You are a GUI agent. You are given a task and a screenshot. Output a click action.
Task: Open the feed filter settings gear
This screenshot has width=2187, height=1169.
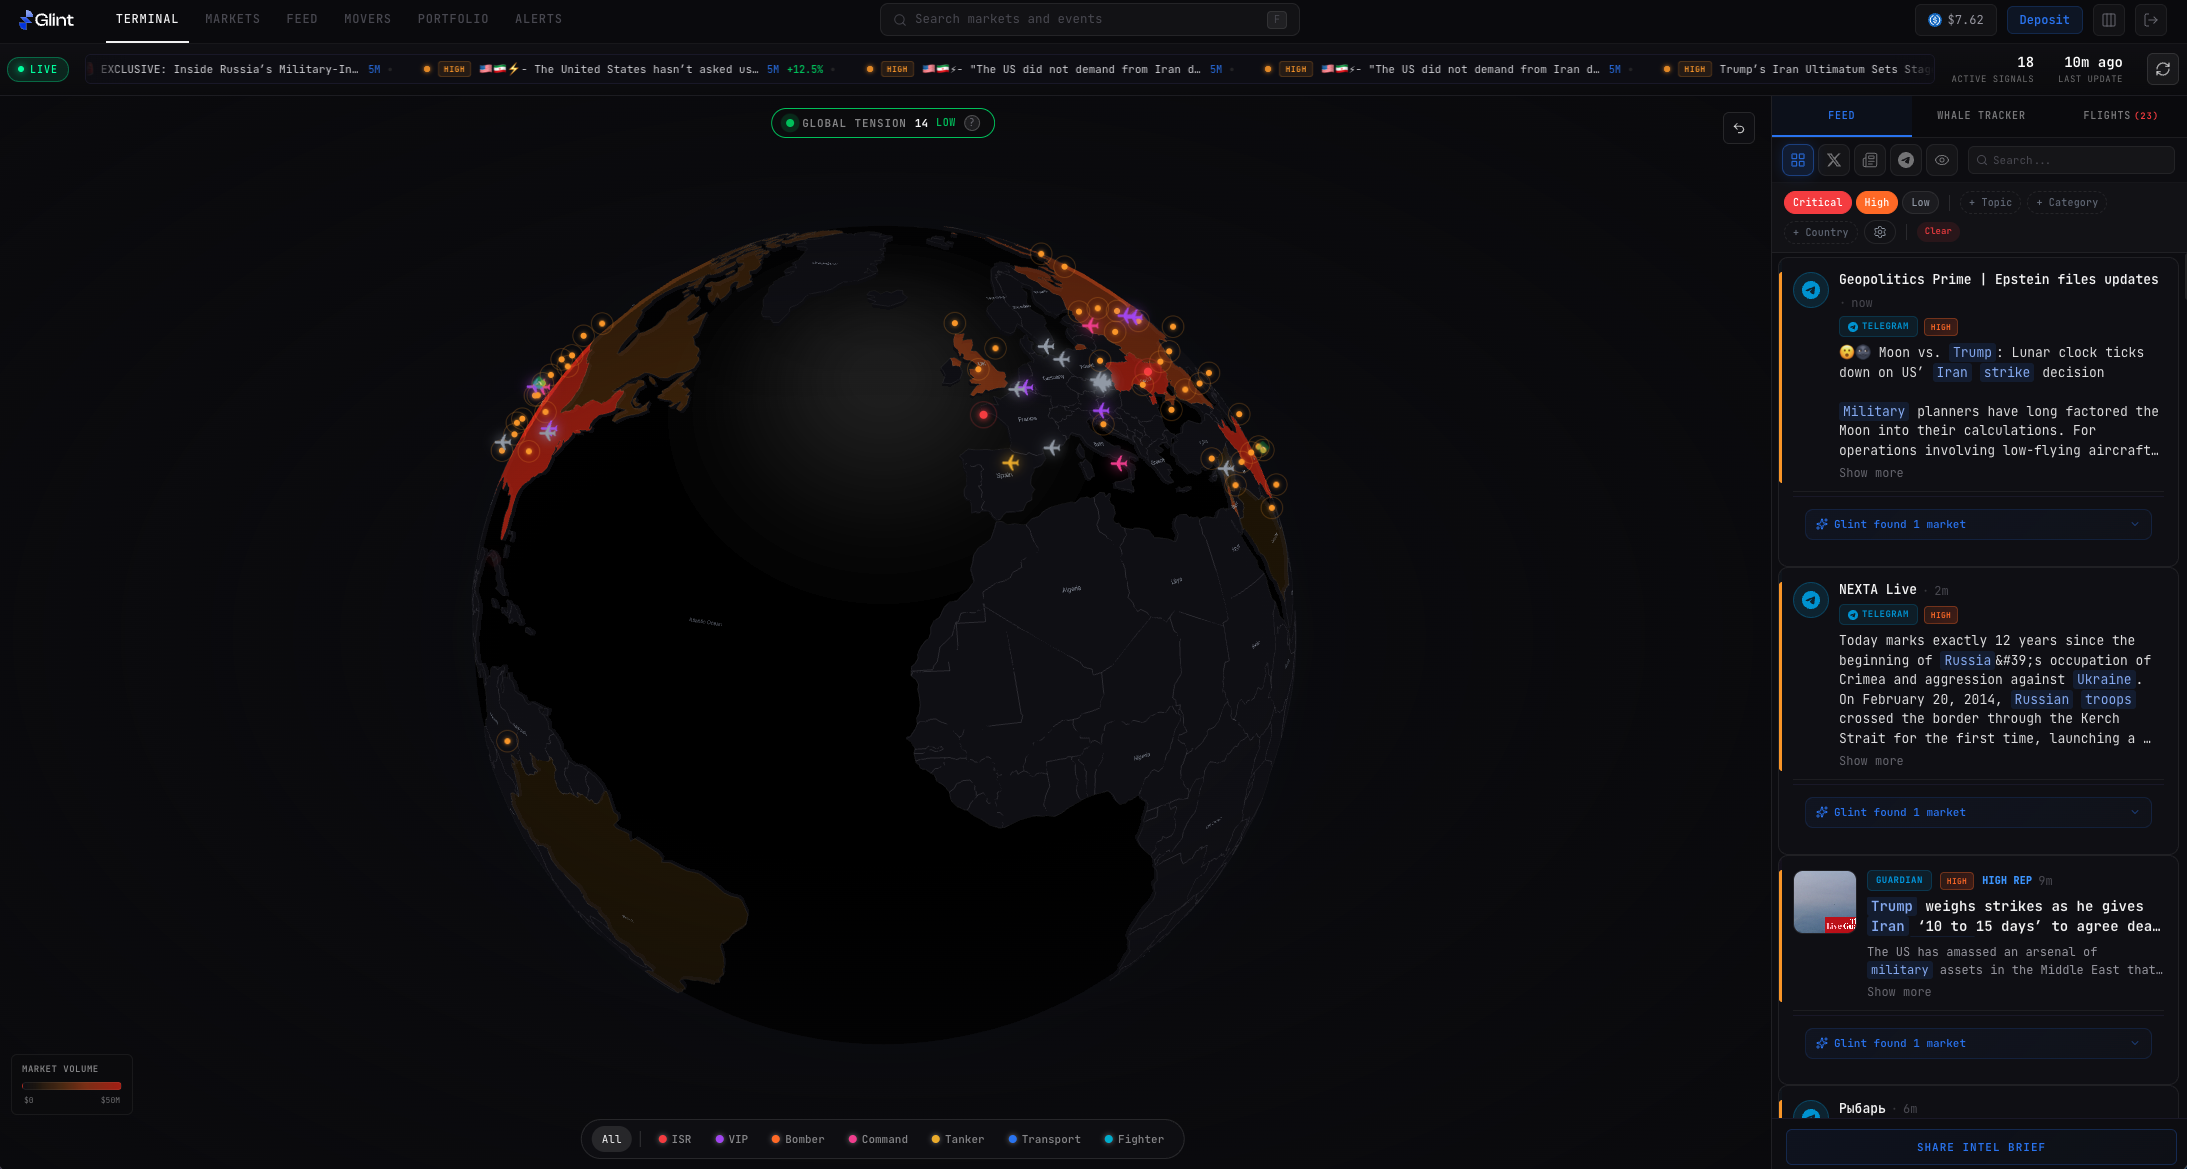1879,232
